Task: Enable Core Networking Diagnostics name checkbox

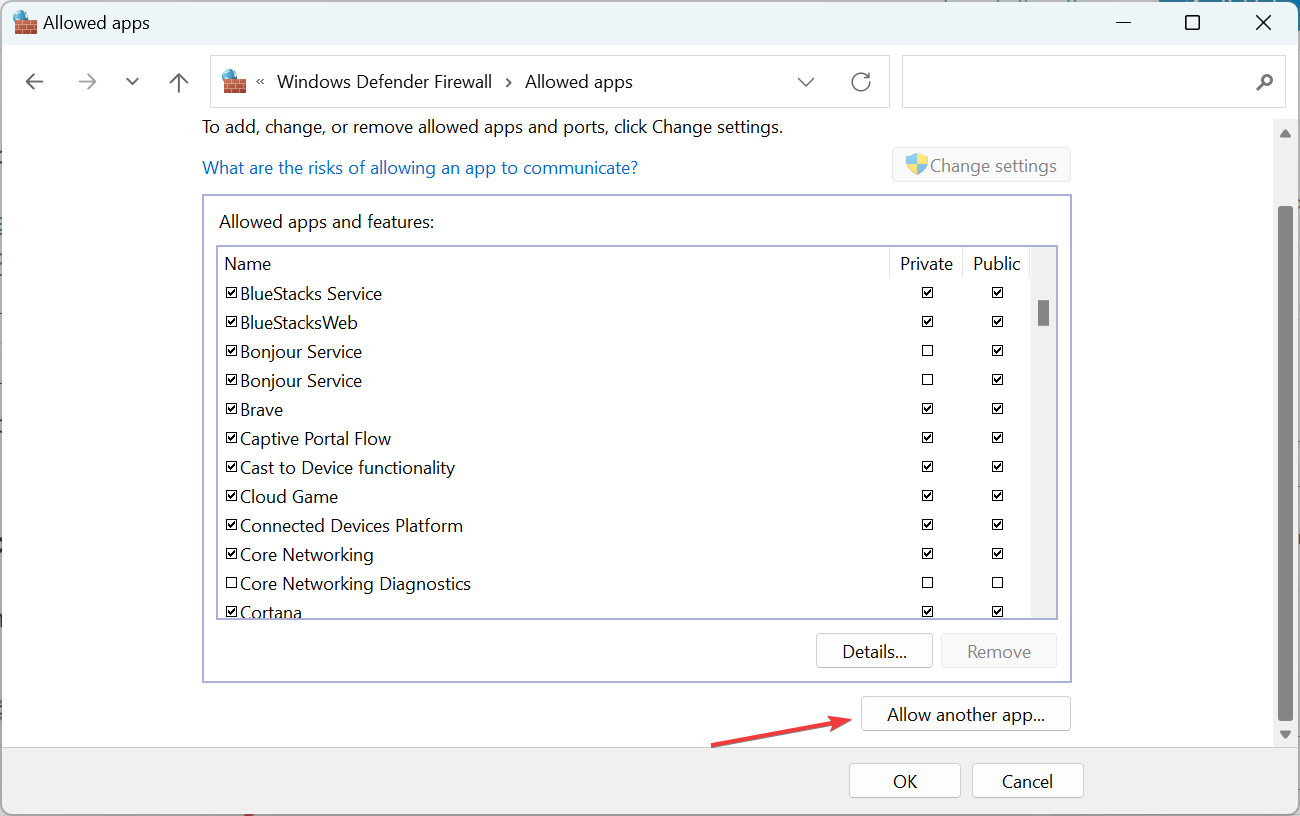Action: pyautogui.click(x=232, y=583)
